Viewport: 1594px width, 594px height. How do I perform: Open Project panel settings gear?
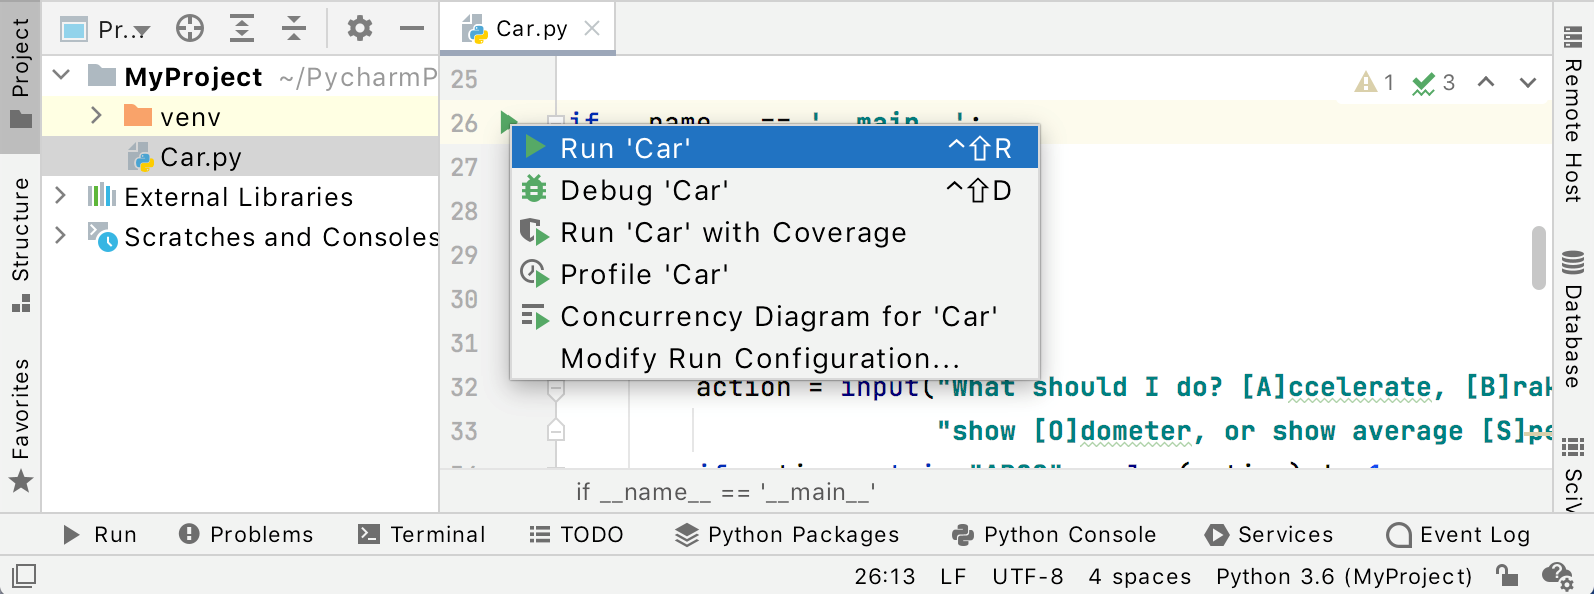(360, 29)
